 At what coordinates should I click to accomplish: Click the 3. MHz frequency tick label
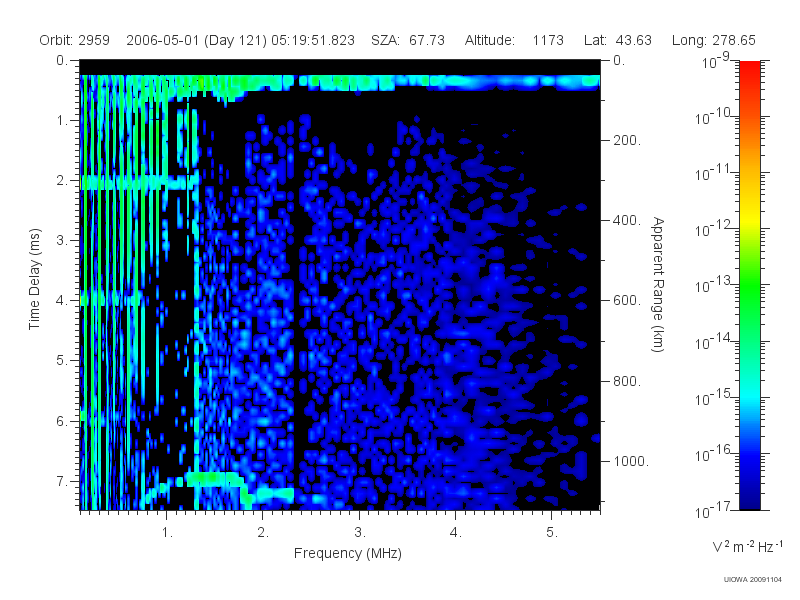tap(360, 533)
